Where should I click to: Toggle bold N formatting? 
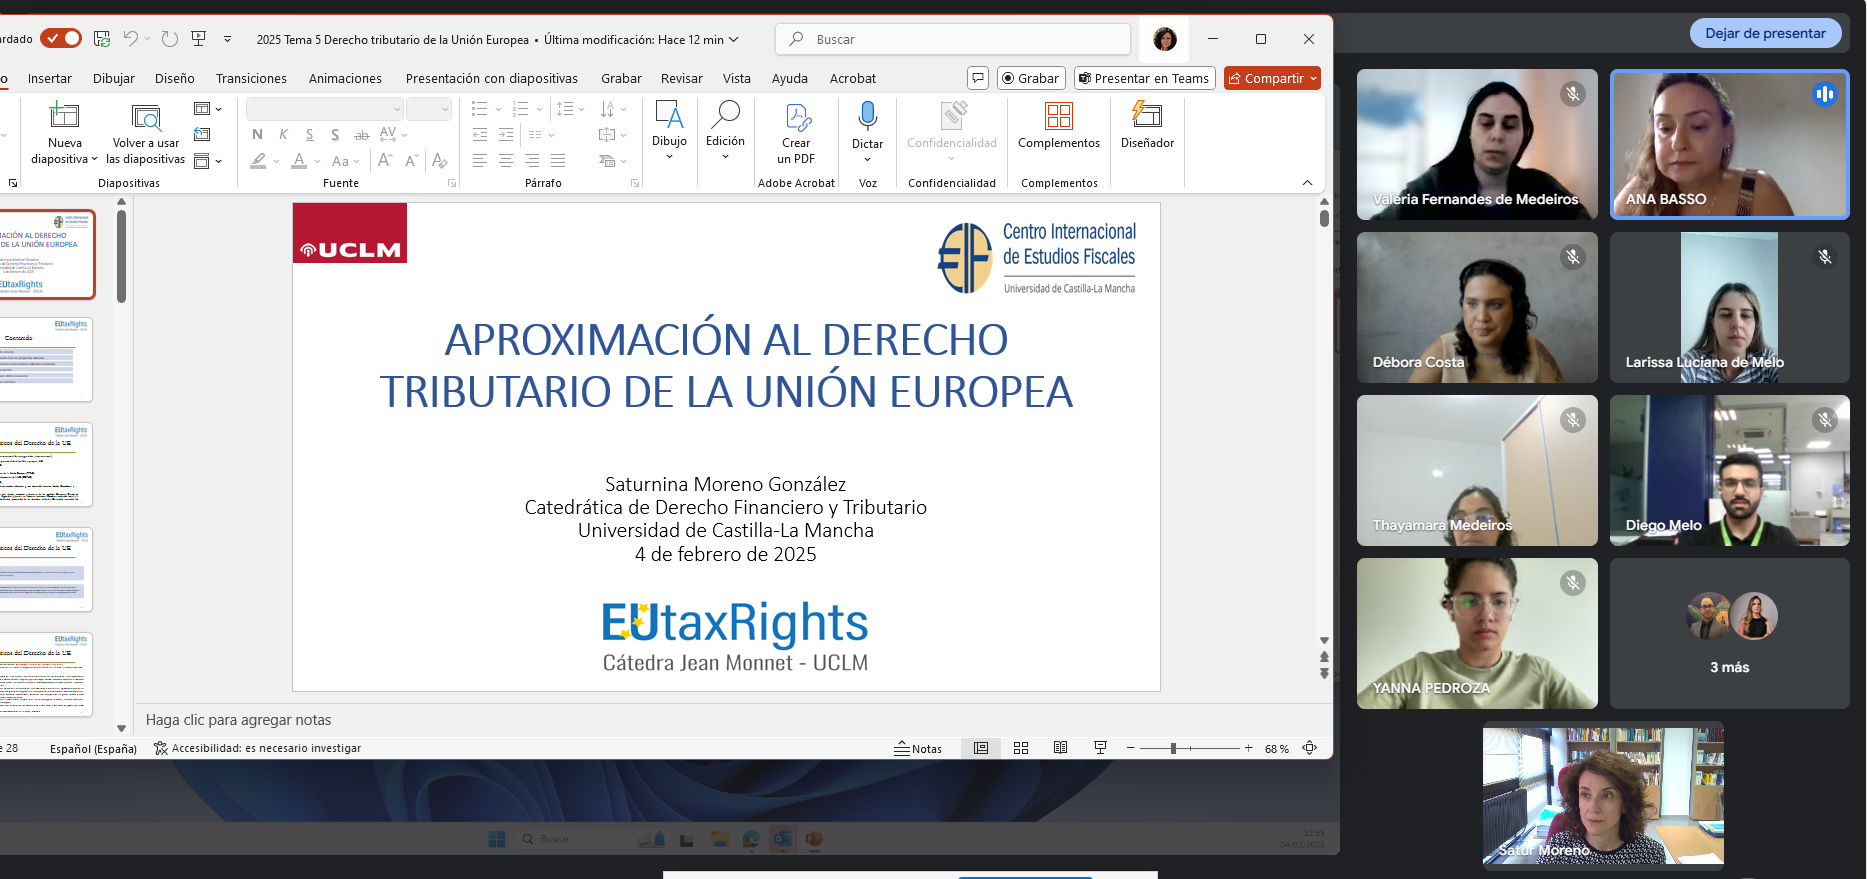click(258, 134)
